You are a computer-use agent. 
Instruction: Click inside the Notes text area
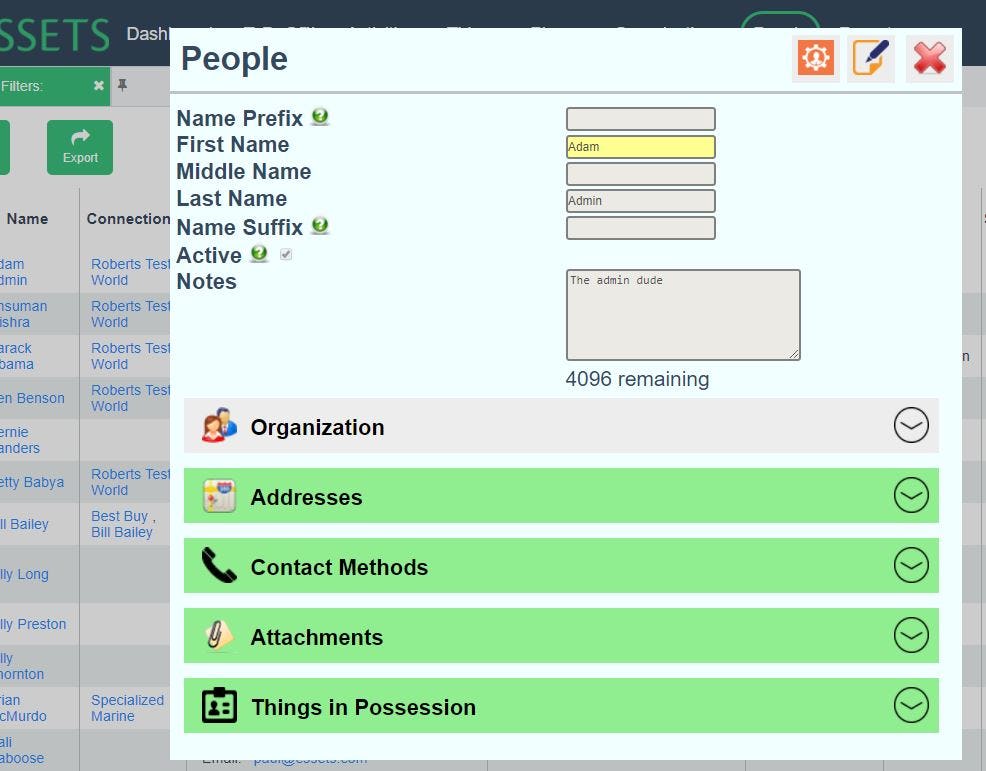683,313
